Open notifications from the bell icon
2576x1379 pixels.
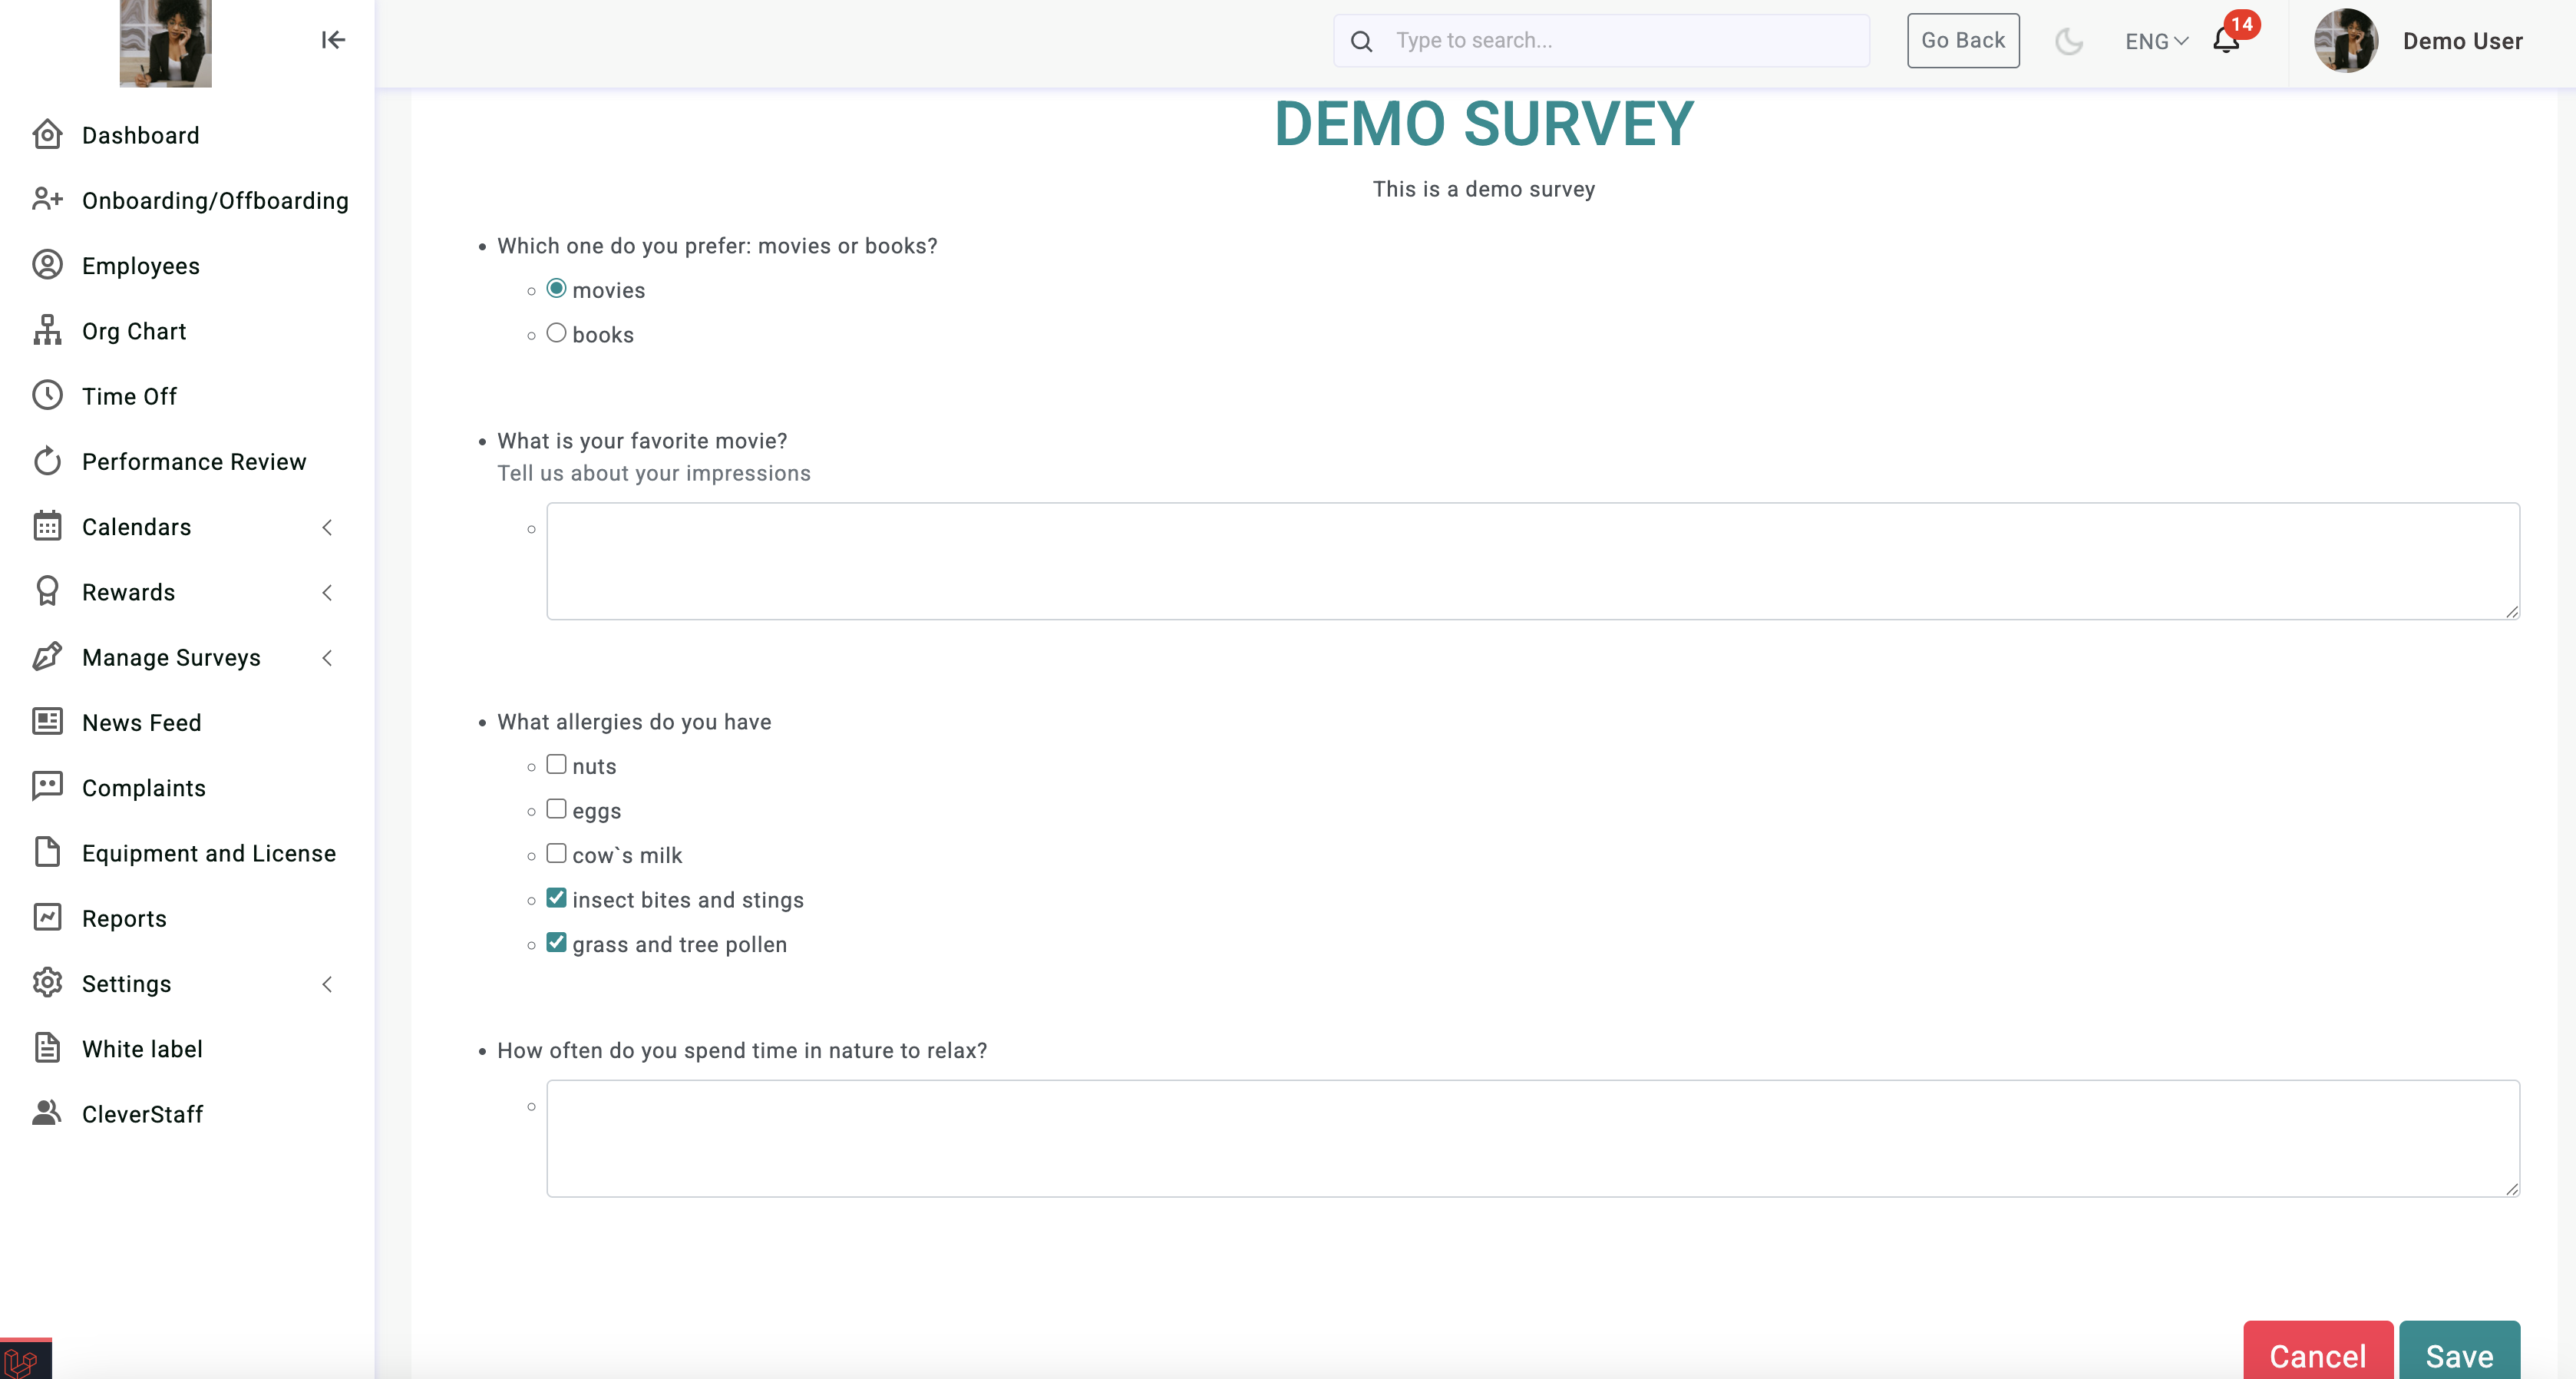click(x=2225, y=41)
